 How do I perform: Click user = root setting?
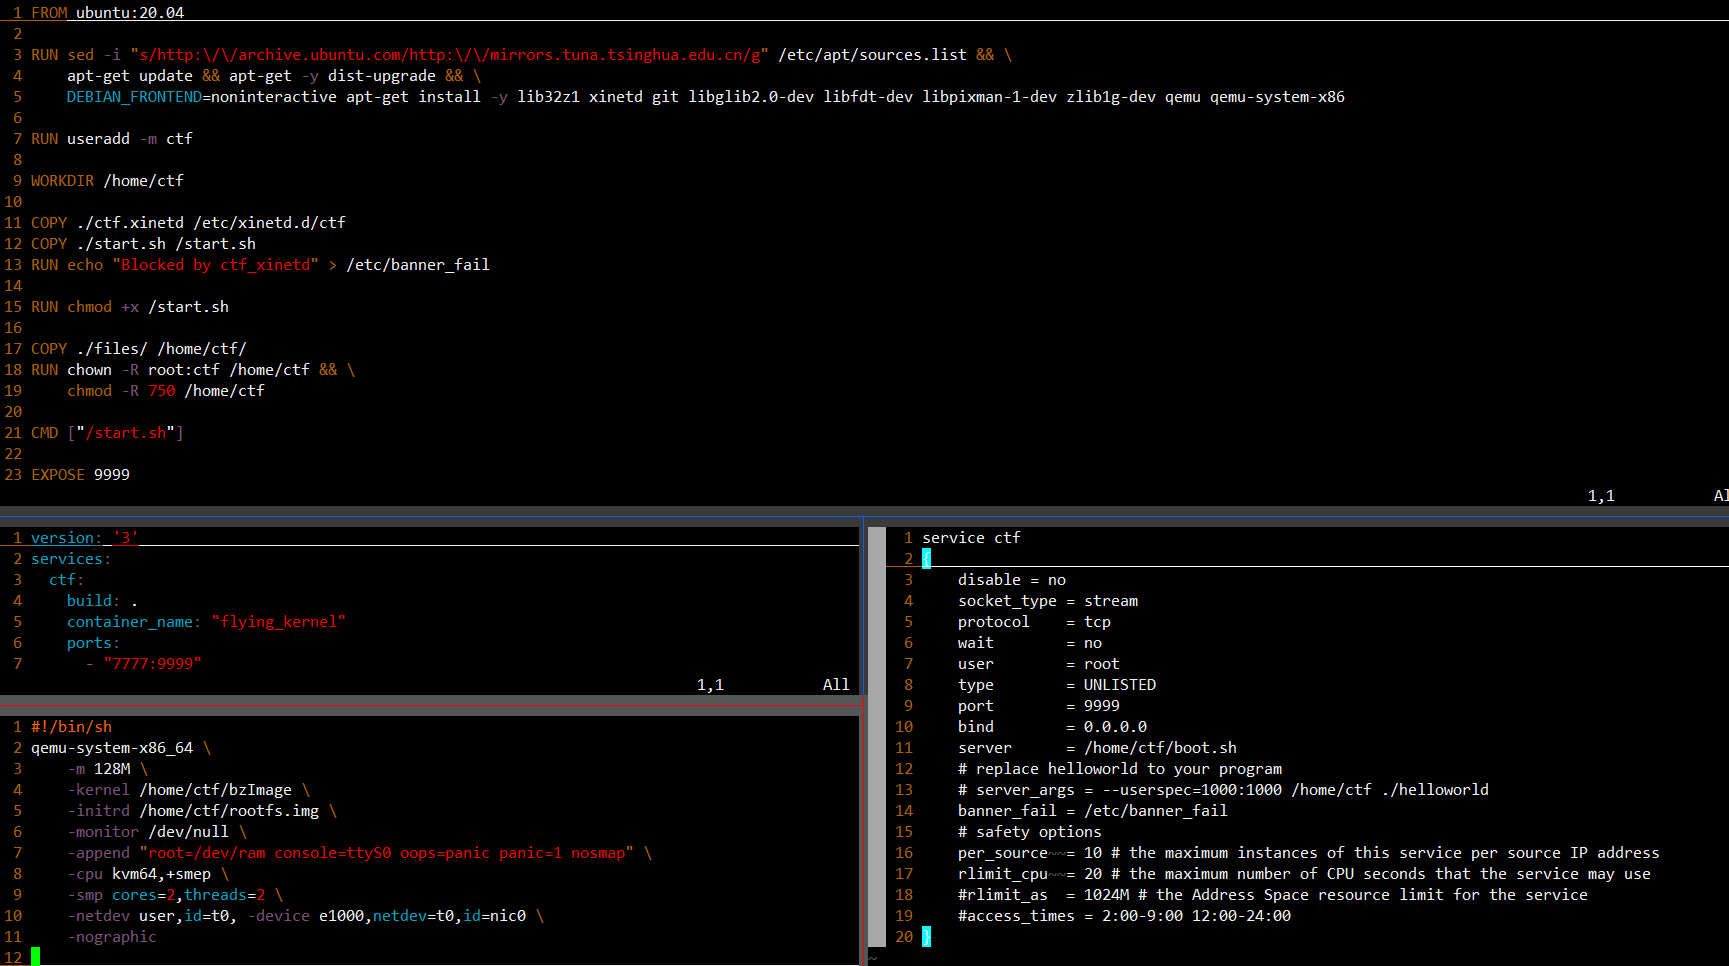(1039, 664)
